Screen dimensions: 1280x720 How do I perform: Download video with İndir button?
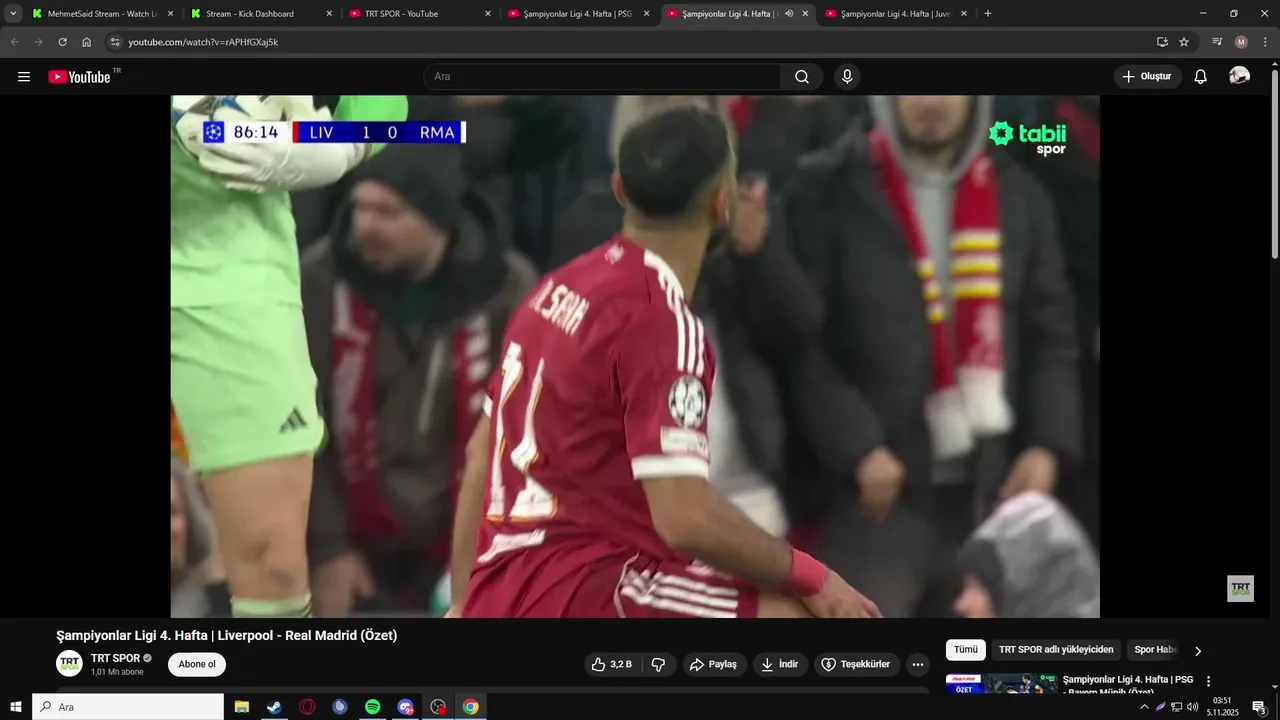coord(780,664)
